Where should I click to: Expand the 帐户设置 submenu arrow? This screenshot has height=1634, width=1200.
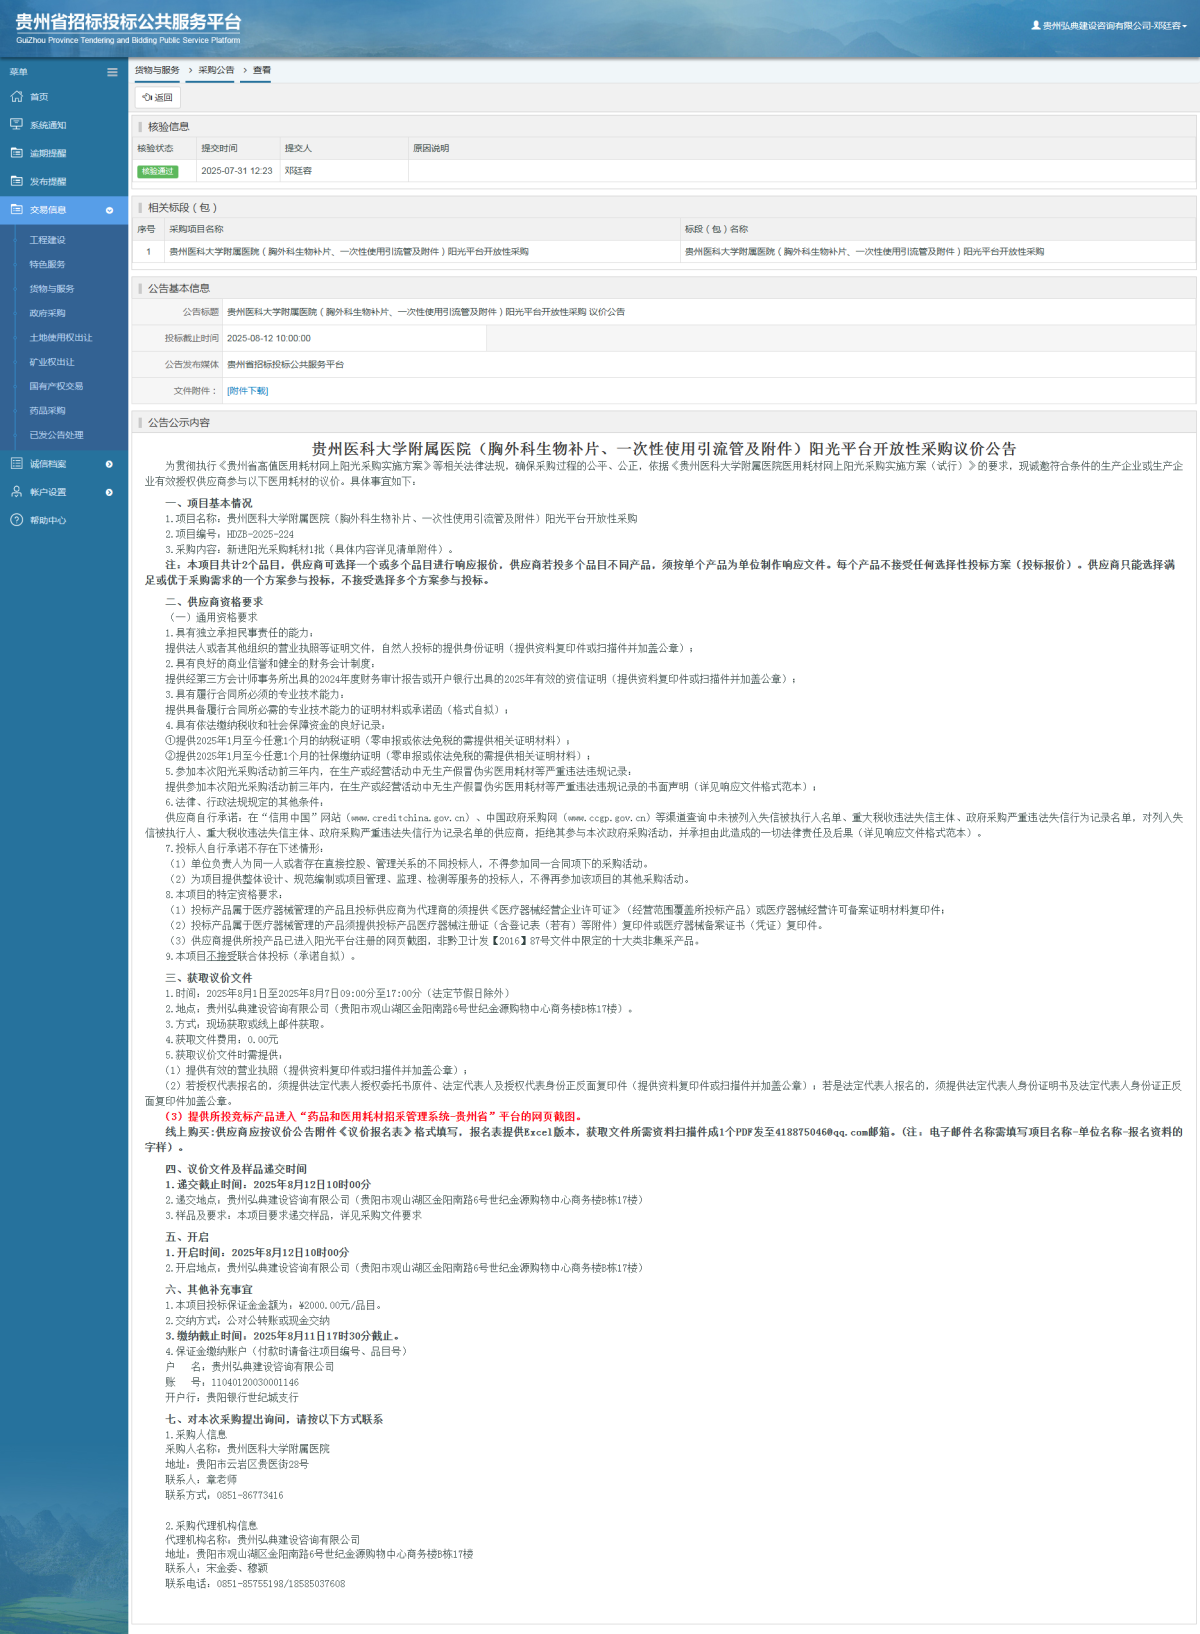click(109, 492)
